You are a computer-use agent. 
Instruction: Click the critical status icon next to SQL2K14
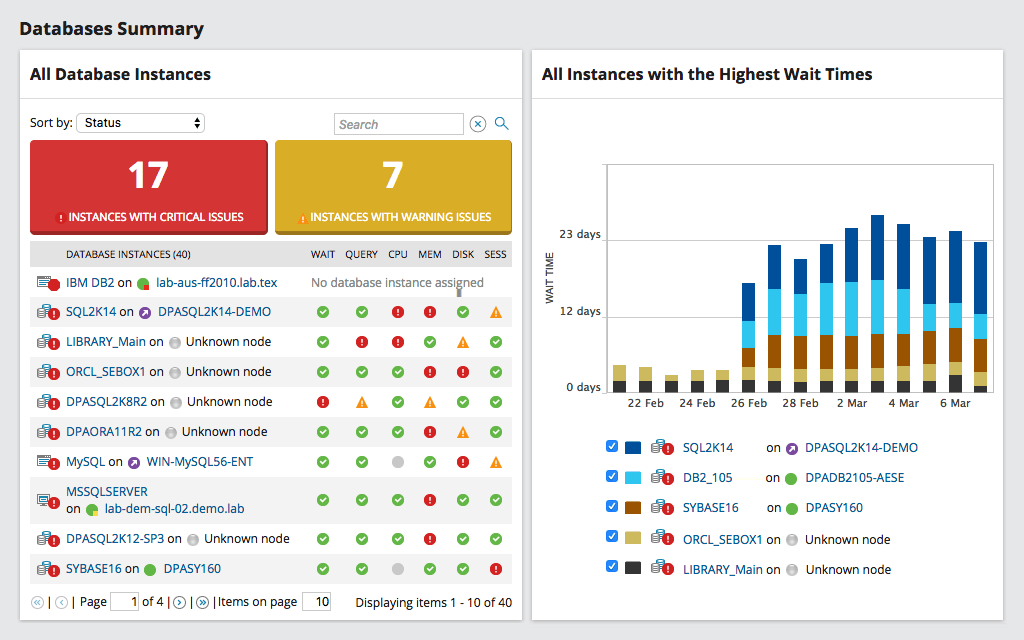click(52, 312)
